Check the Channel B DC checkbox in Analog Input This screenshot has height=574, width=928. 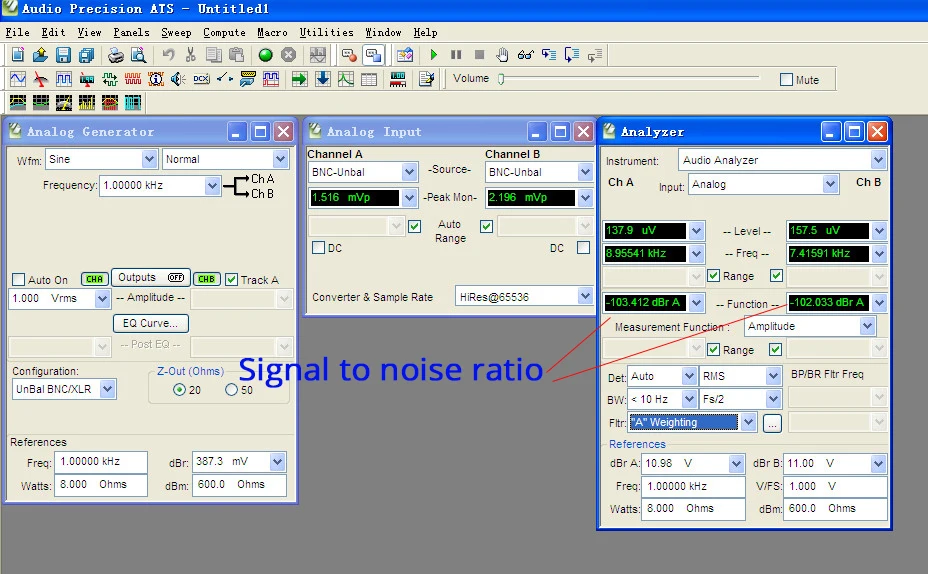pos(584,247)
